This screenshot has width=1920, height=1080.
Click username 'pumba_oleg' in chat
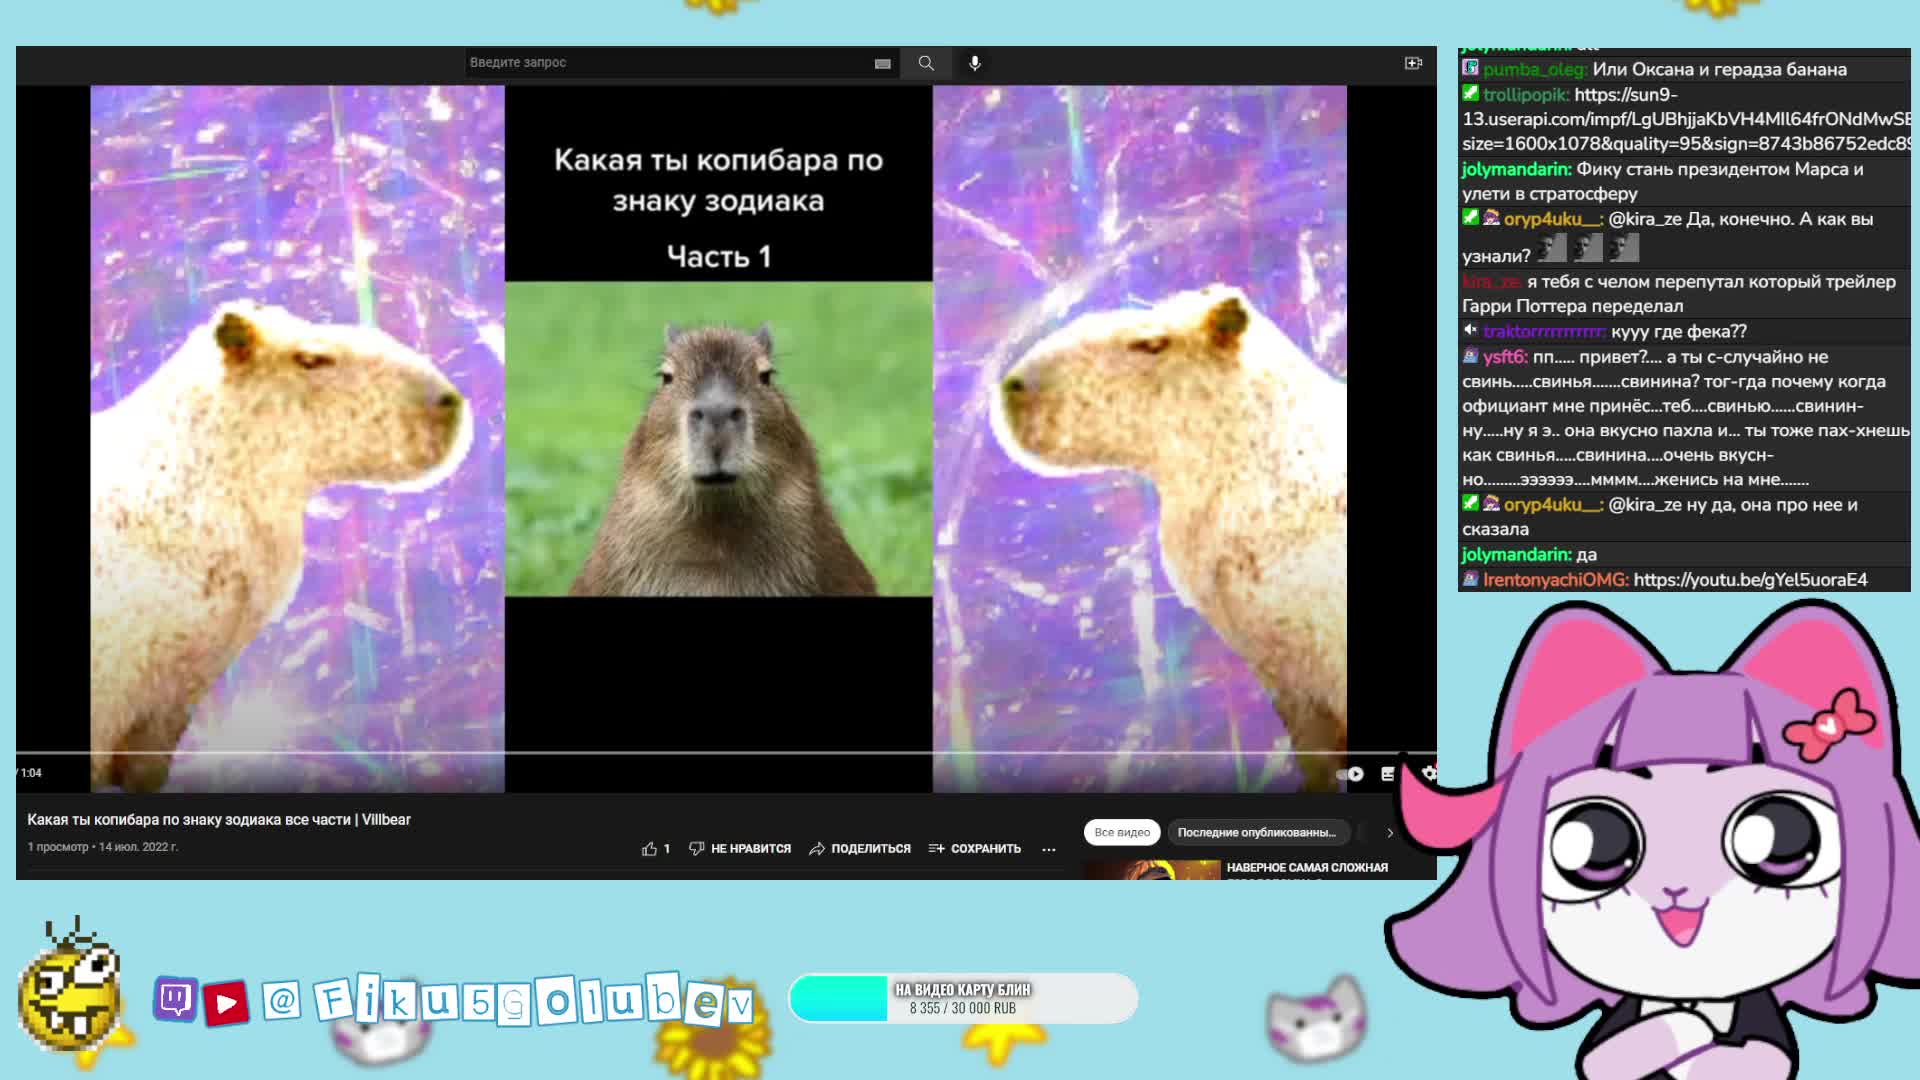(x=1535, y=70)
